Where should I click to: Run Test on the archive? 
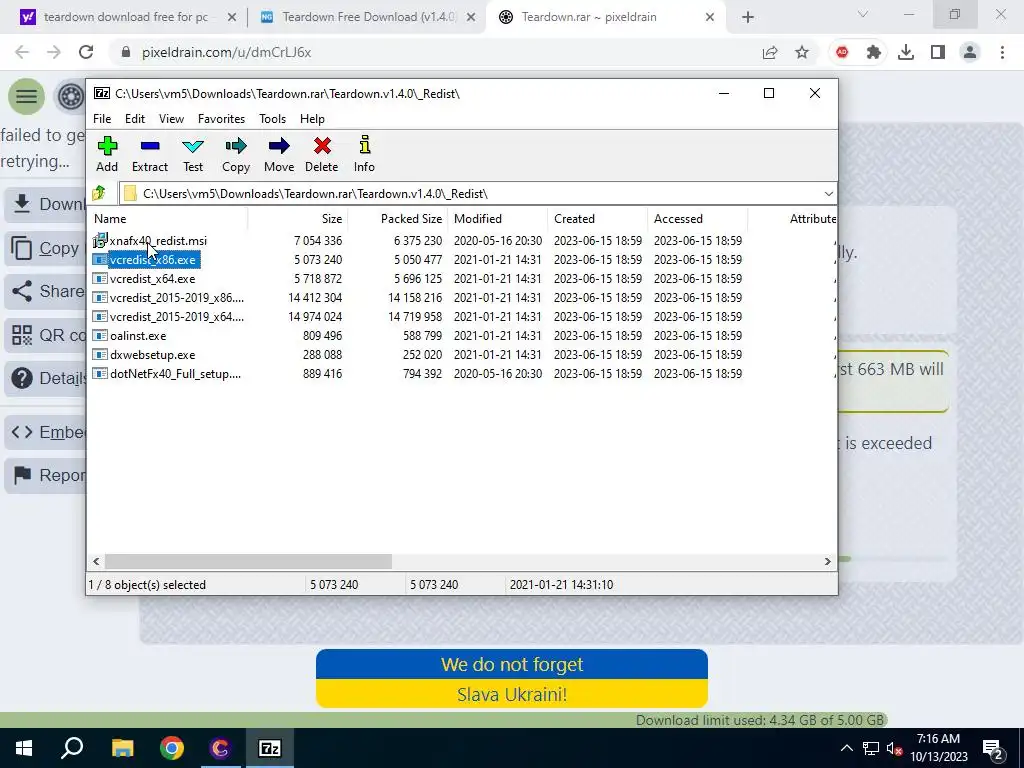193,154
